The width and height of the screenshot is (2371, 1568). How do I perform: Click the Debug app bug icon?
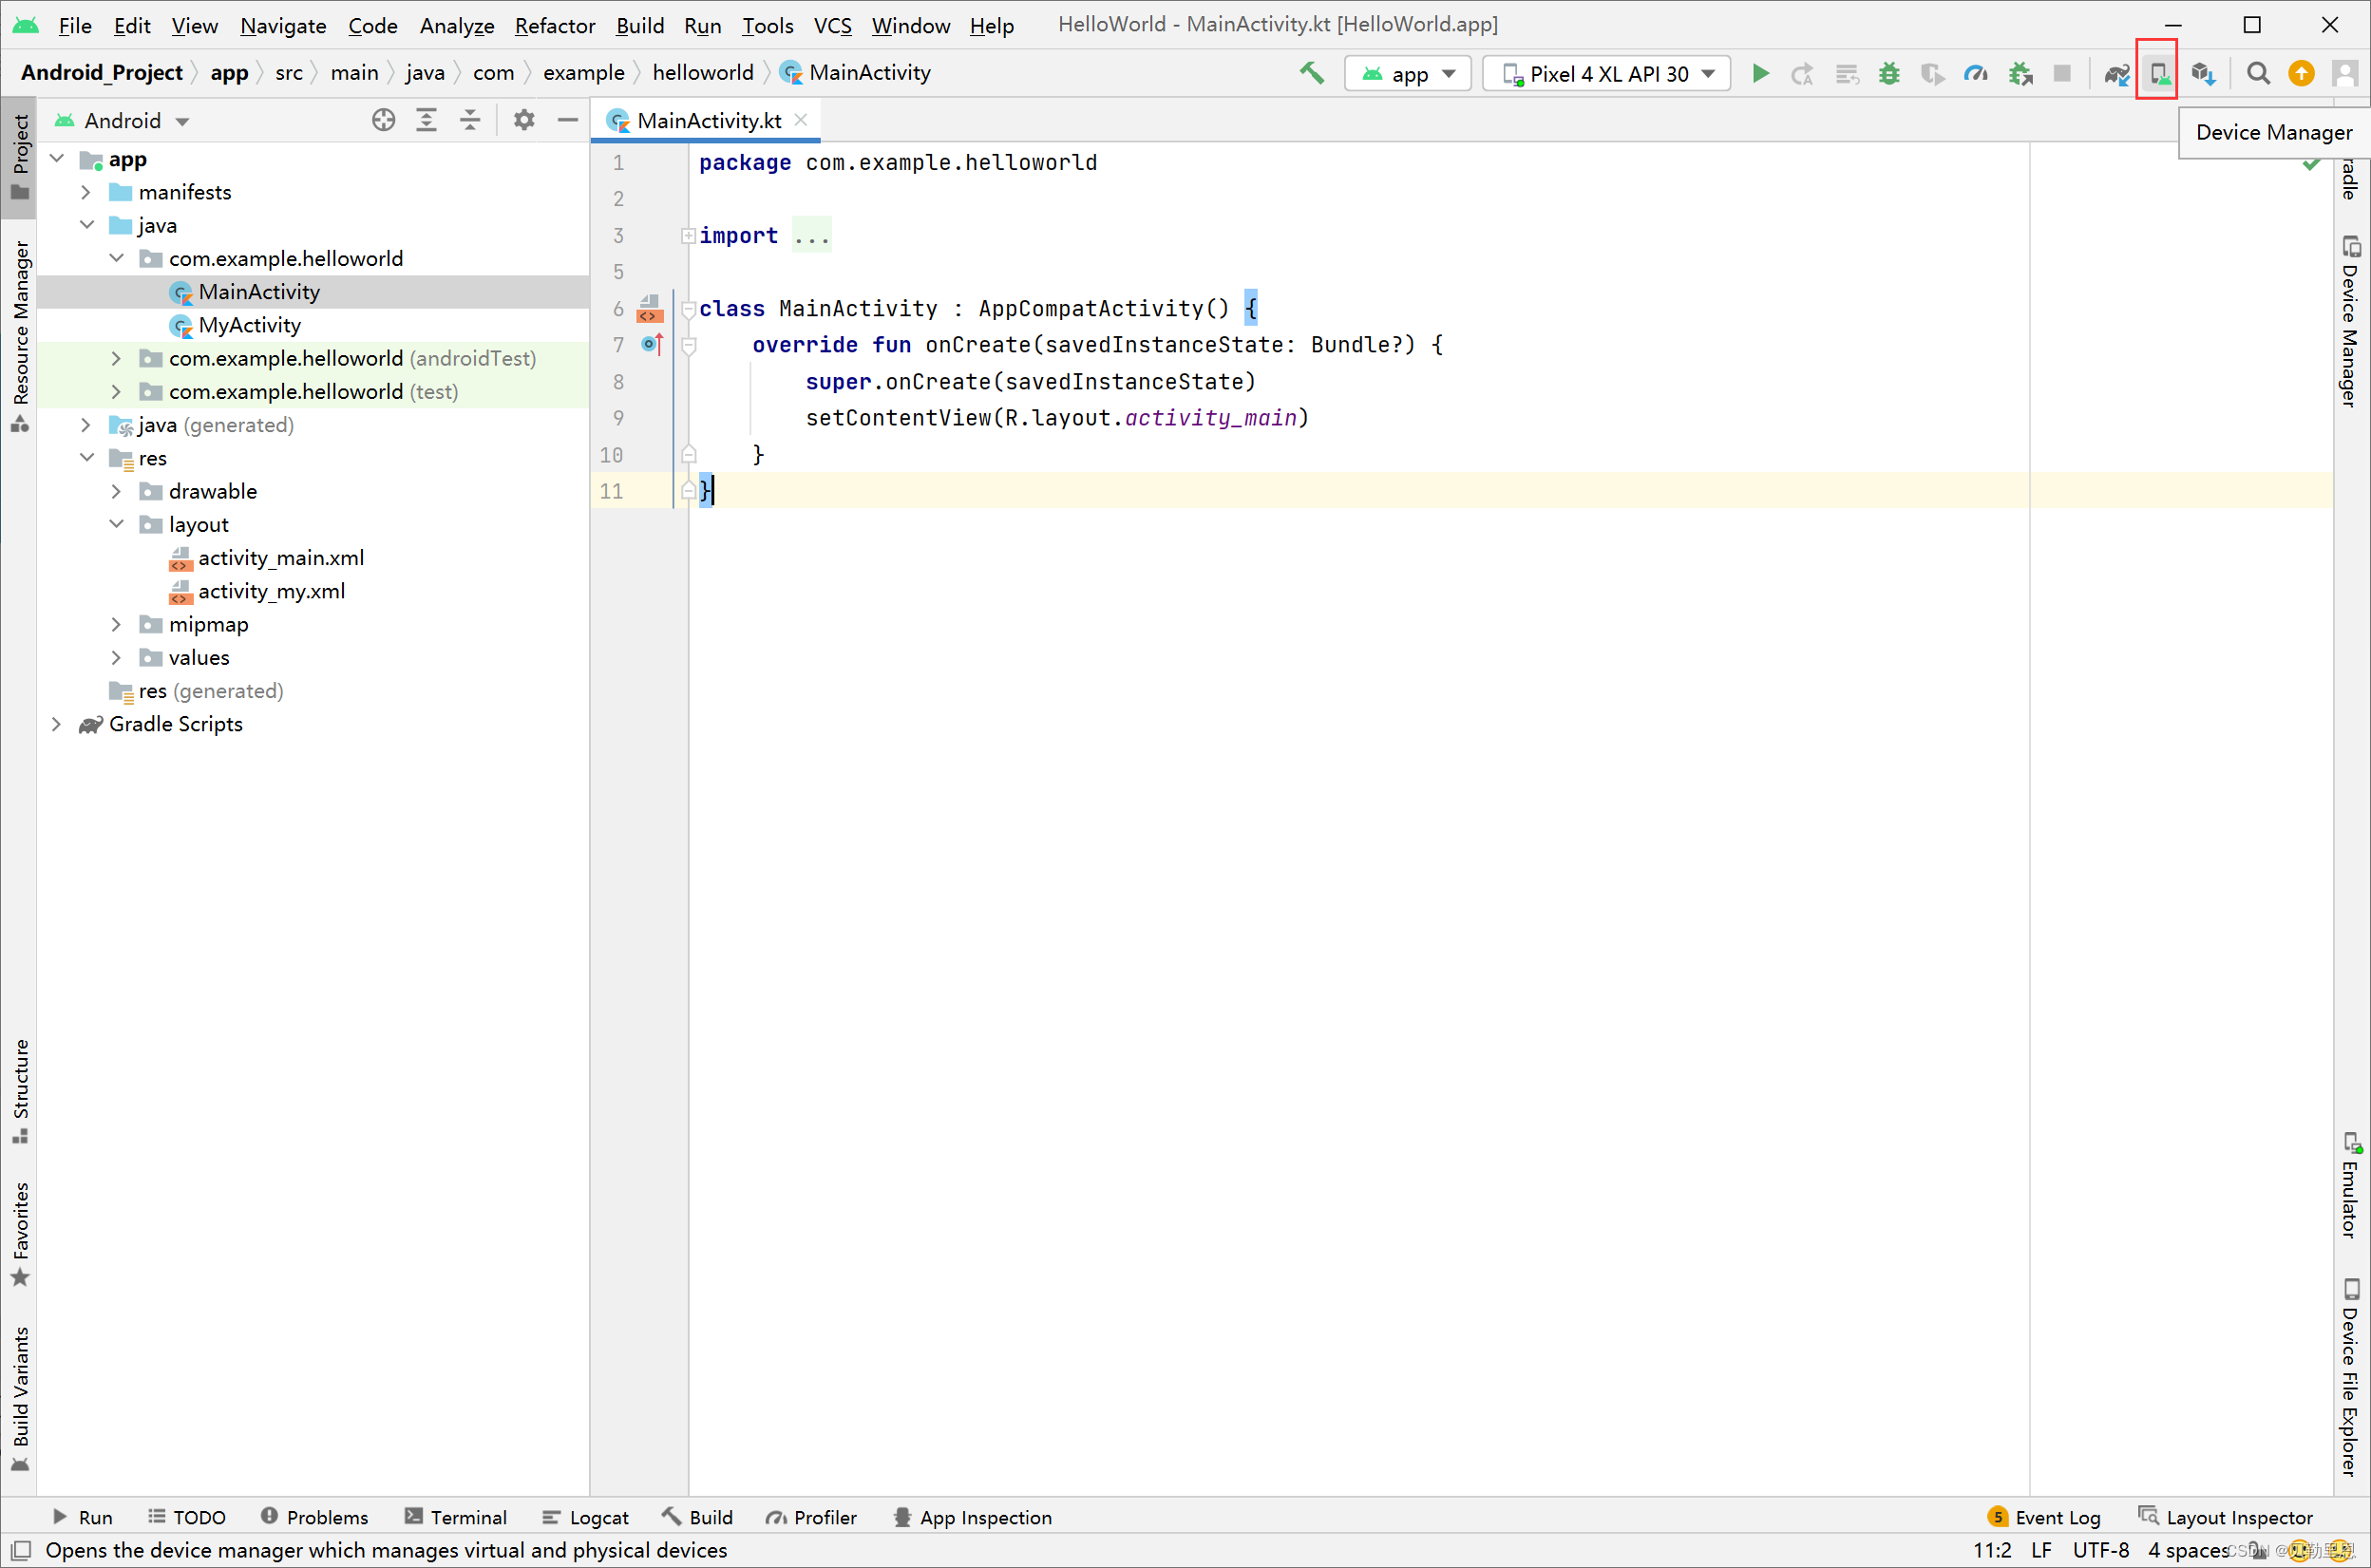[1888, 73]
